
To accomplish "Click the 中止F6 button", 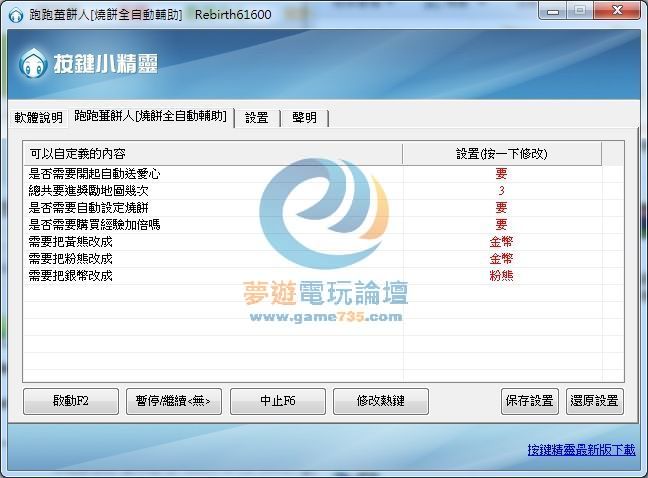I will tap(278, 401).
